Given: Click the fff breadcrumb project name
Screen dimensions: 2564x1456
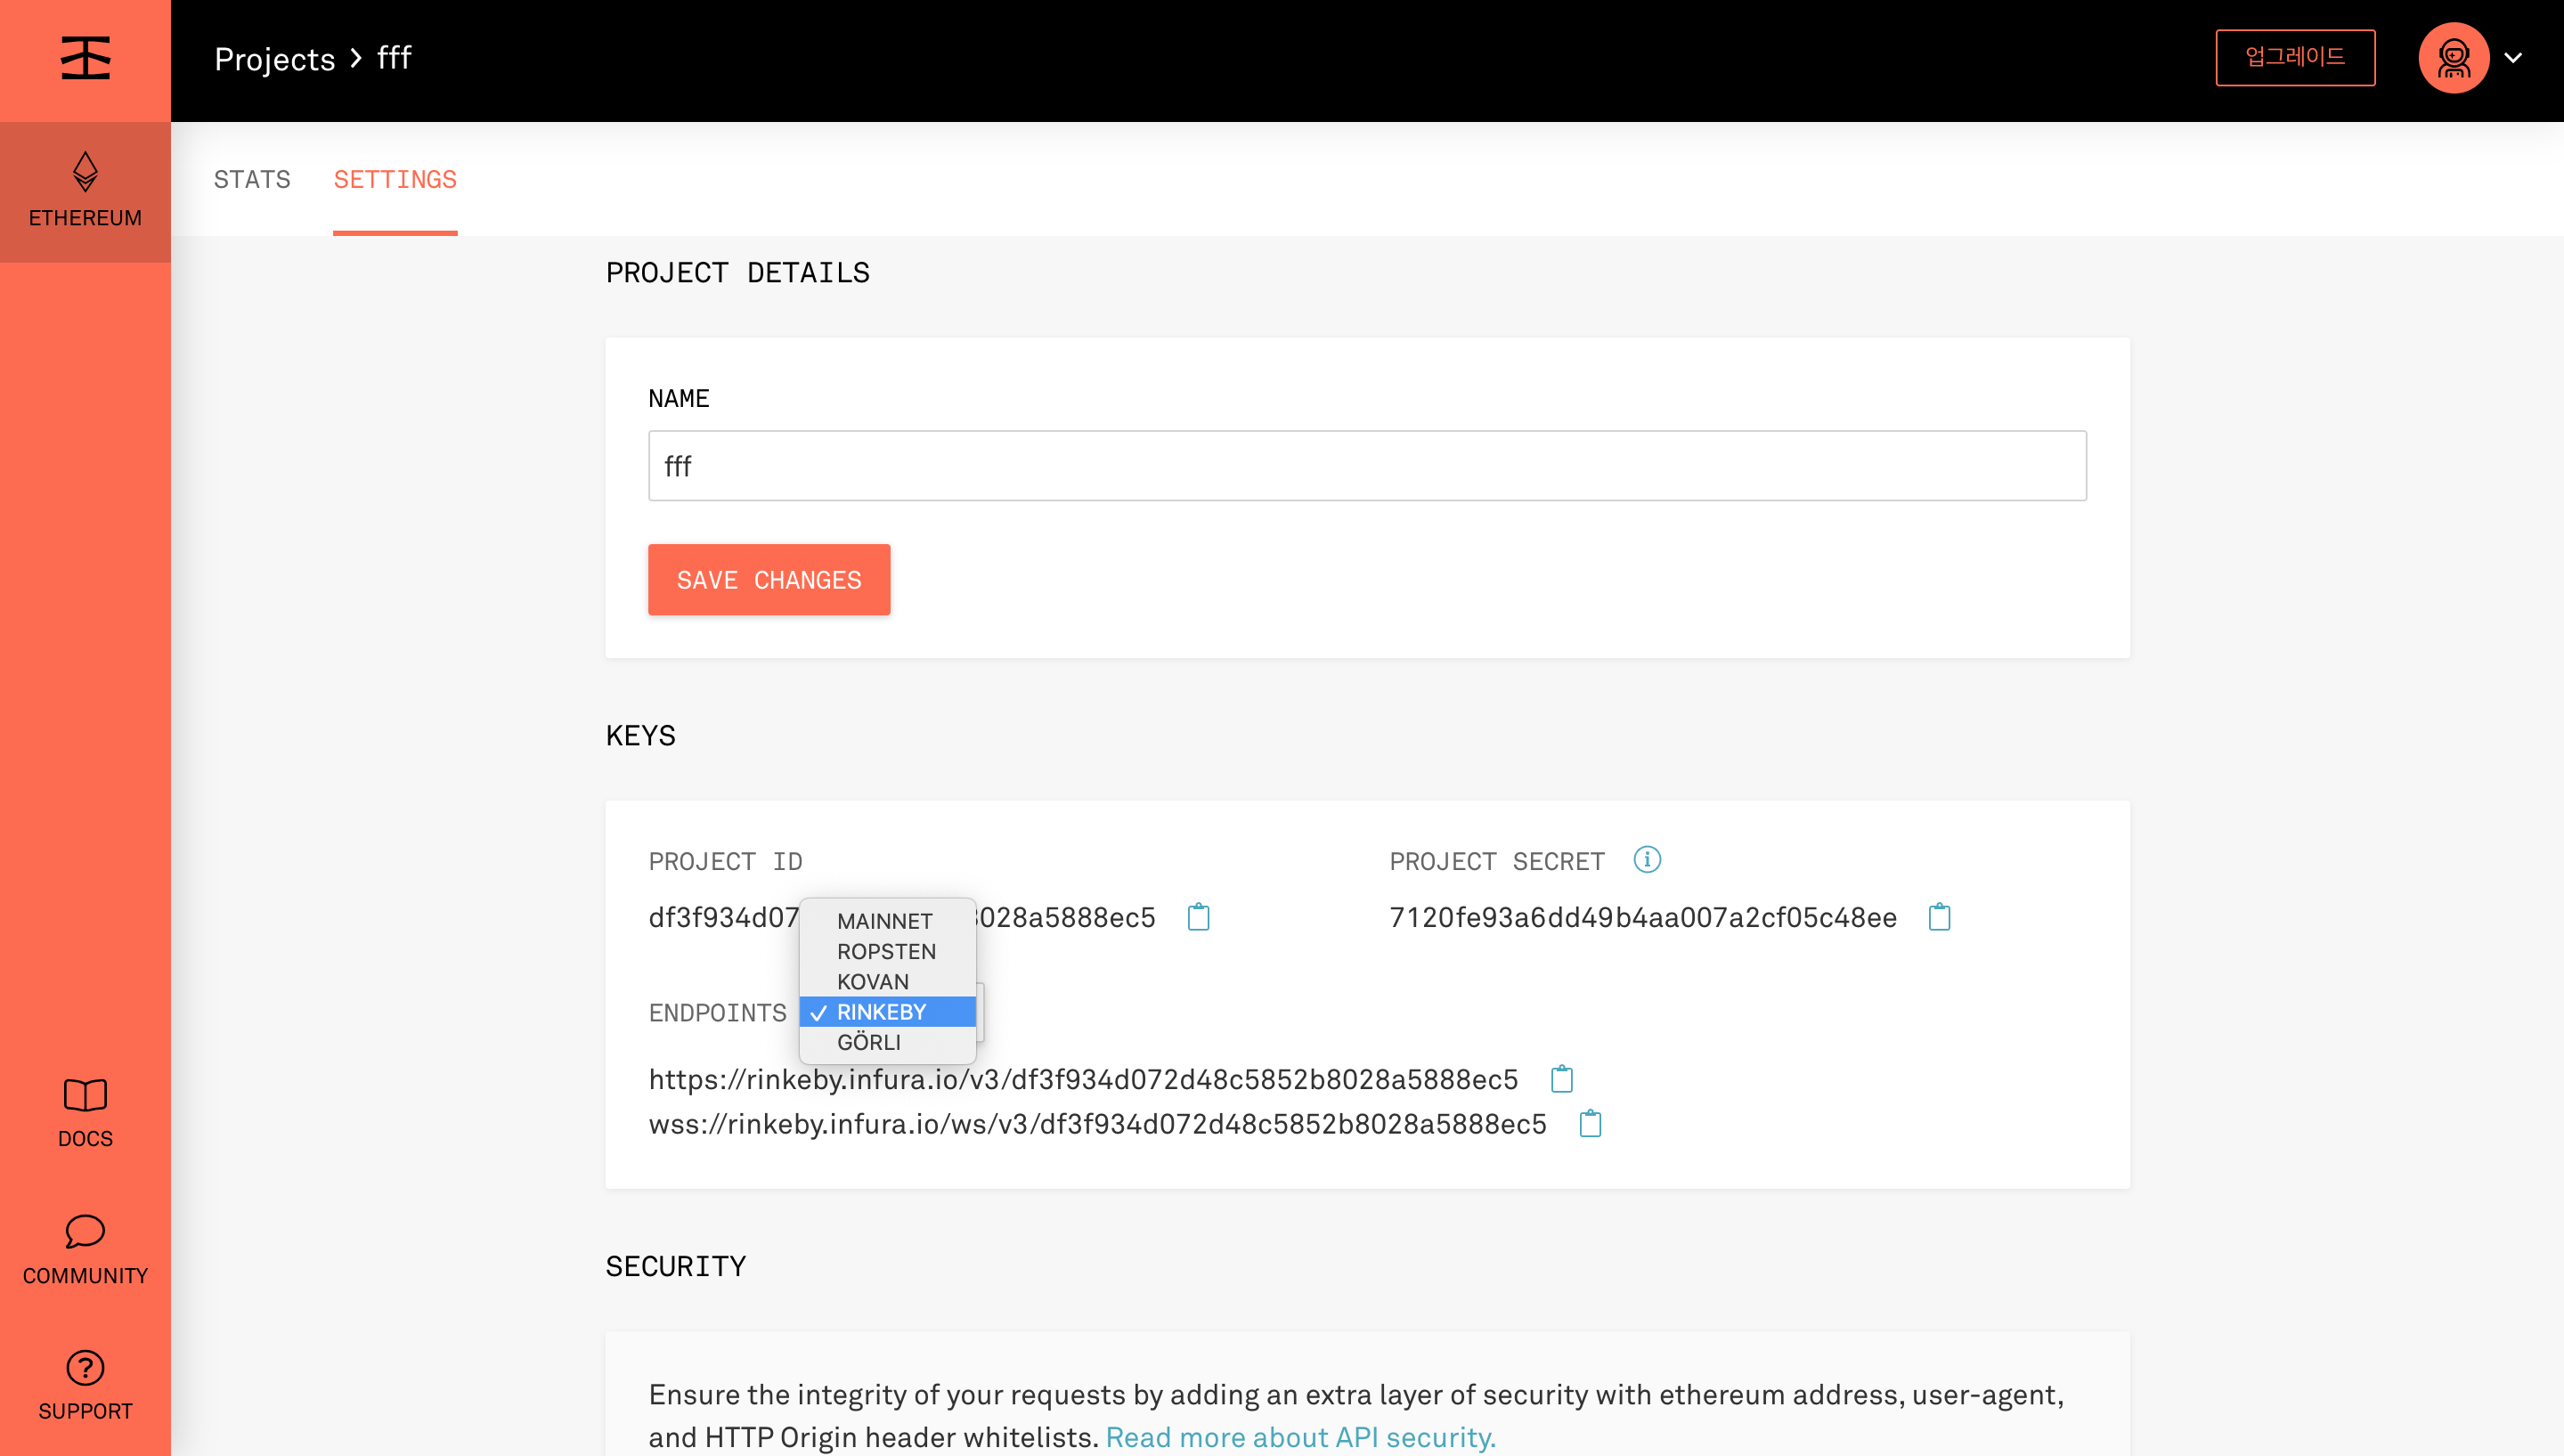Looking at the screenshot, I should click(394, 58).
